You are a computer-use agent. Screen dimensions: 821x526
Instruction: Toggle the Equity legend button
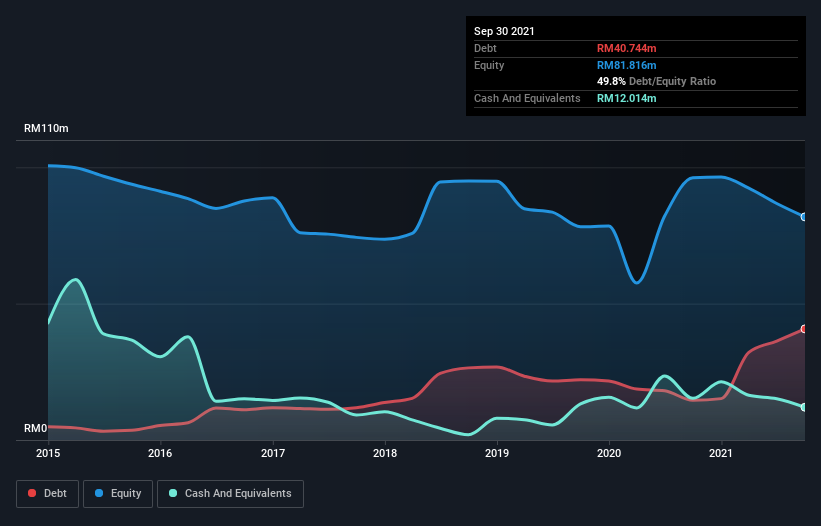[118, 494]
